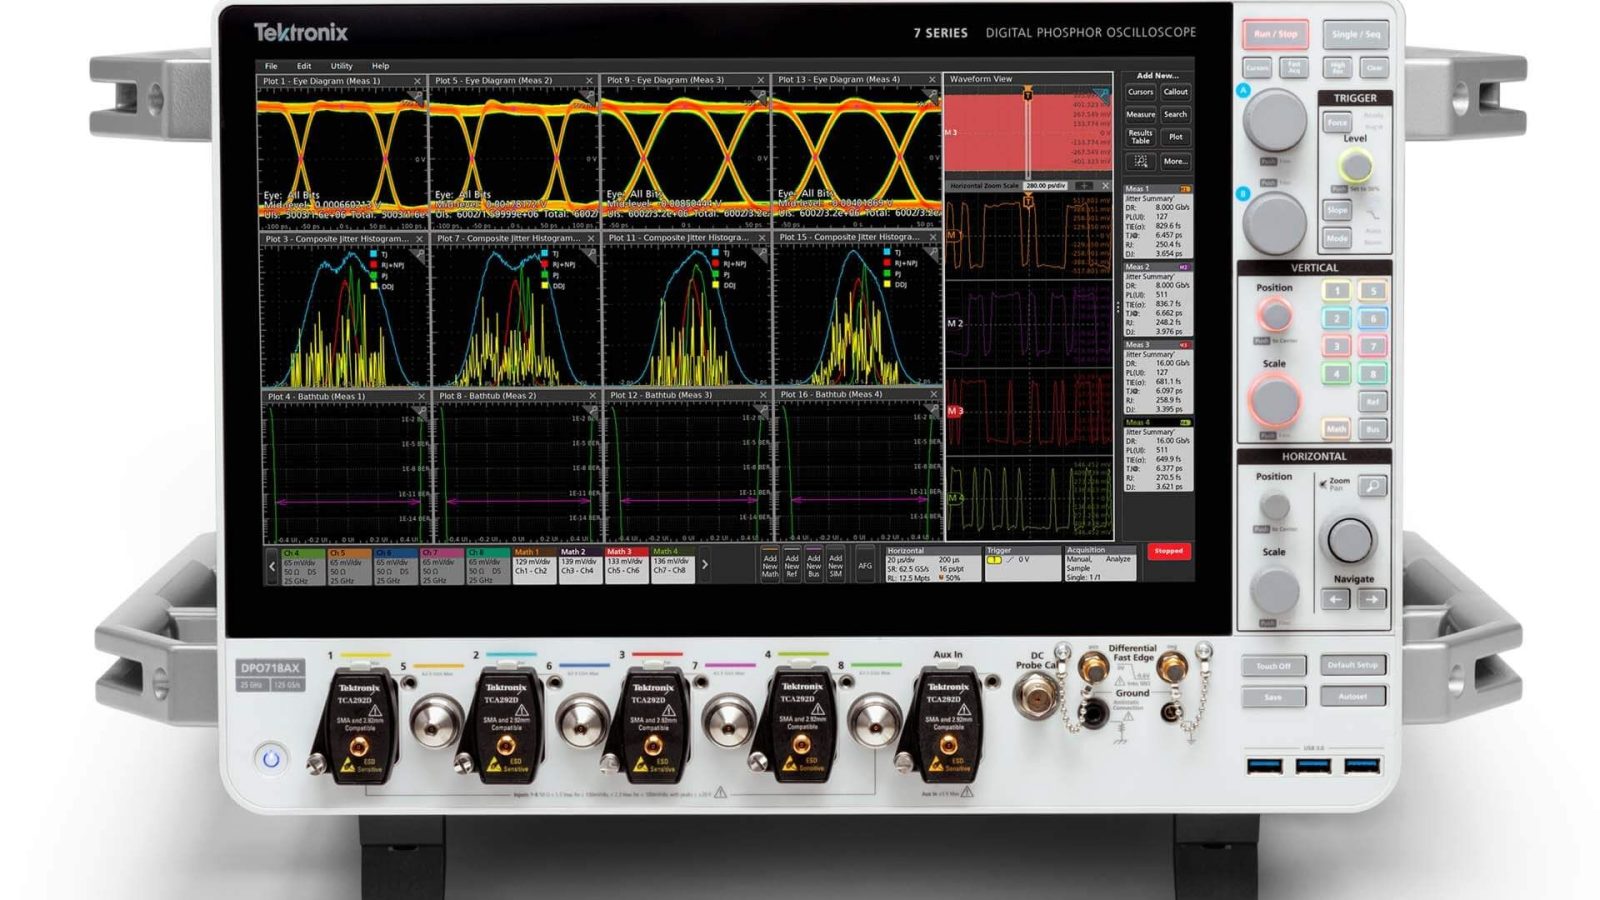The width and height of the screenshot is (1600, 900).
Task: Close Plot 9 Eye Diagram (Meas 3)
Action: click(x=761, y=80)
